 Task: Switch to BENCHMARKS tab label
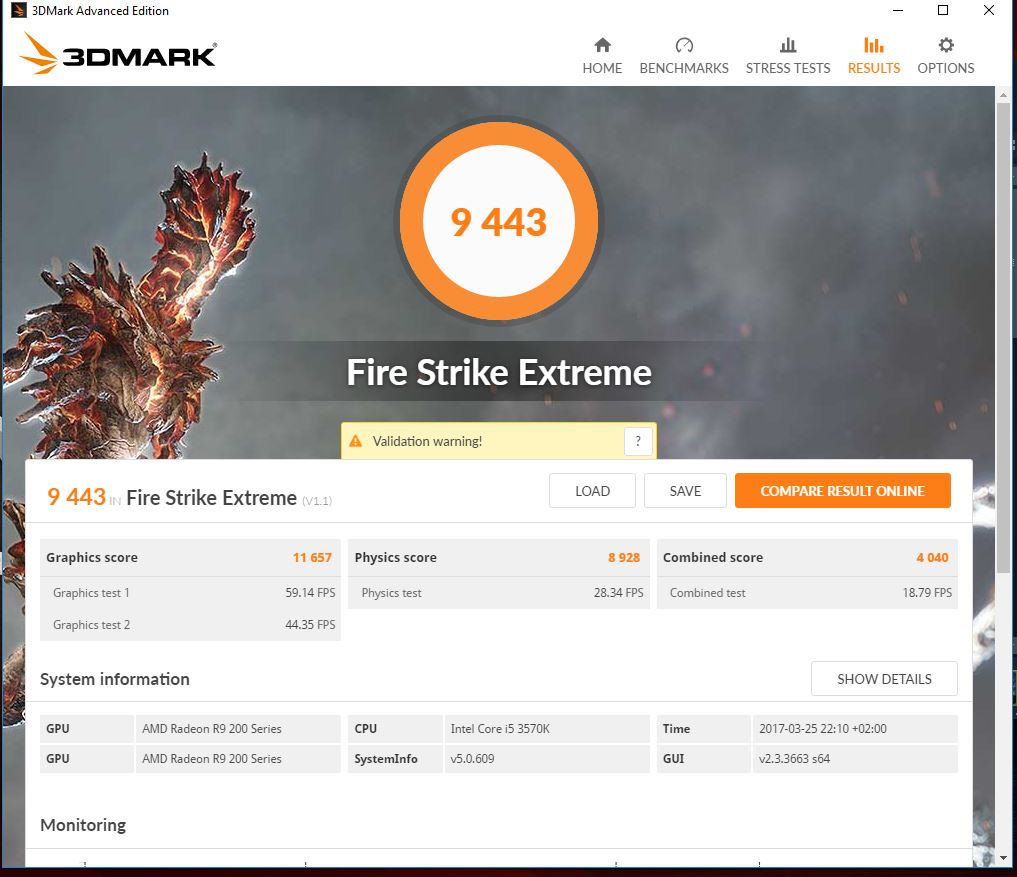point(684,68)
